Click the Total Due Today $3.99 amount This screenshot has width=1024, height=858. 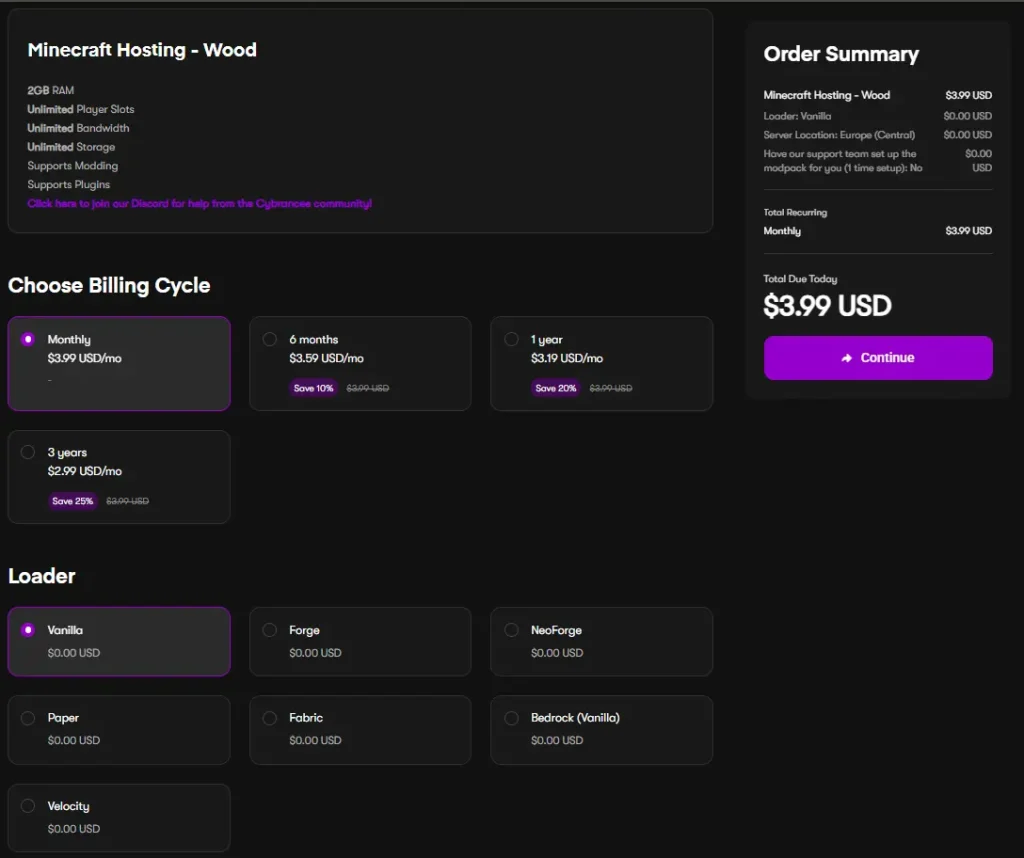point(827,306)
